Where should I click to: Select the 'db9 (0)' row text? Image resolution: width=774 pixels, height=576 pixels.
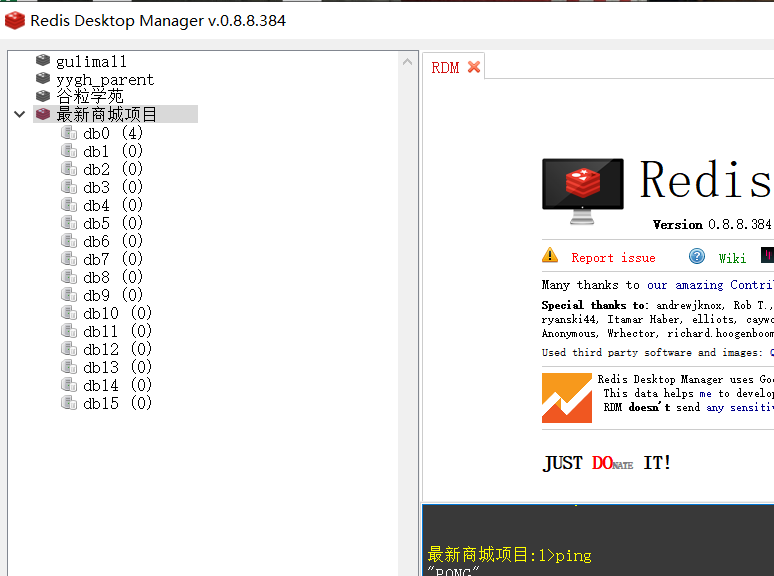[113, 295]
